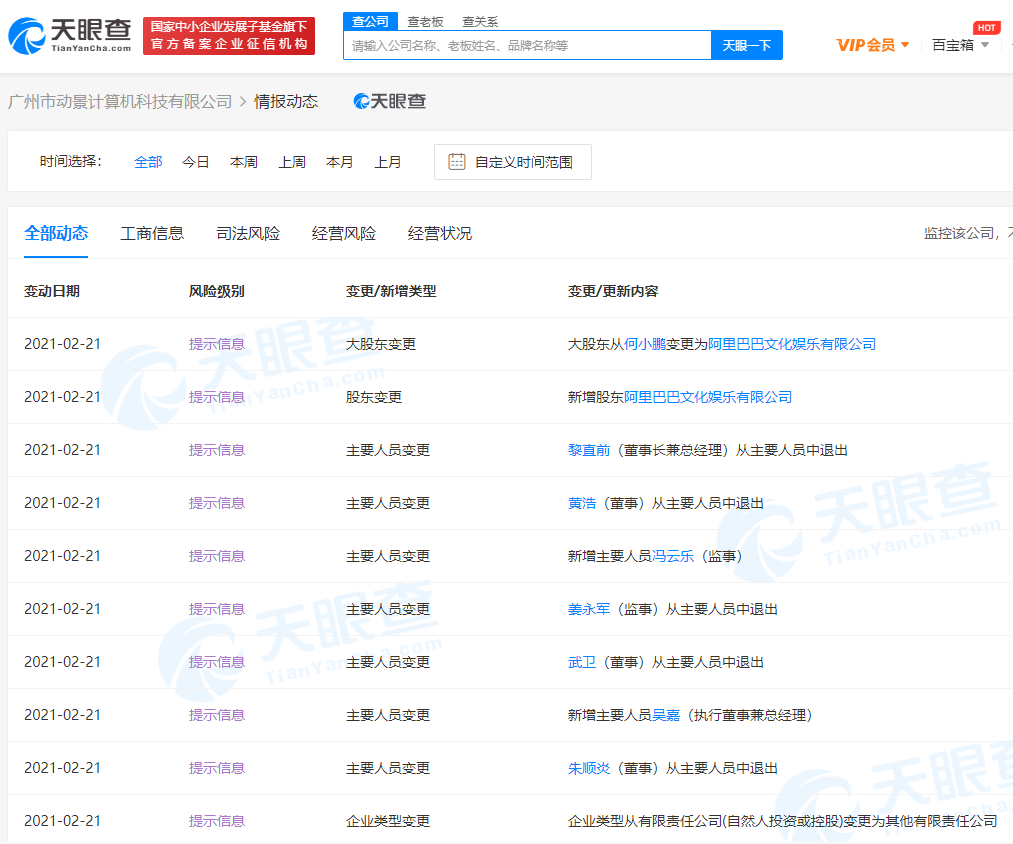1013x844 pixels.
Task: Select the 查老板 search tab
Action: pyautogui.click(x=424, y=21)
